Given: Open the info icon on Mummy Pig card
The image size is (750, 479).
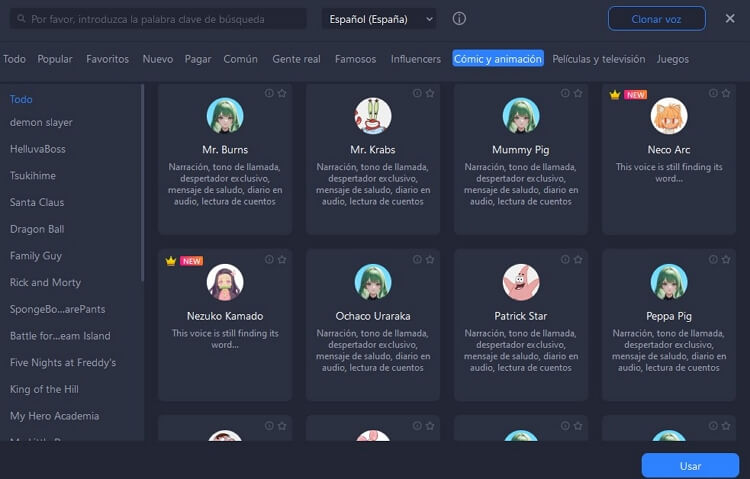Looking at the screenshot, I should 565,93.
